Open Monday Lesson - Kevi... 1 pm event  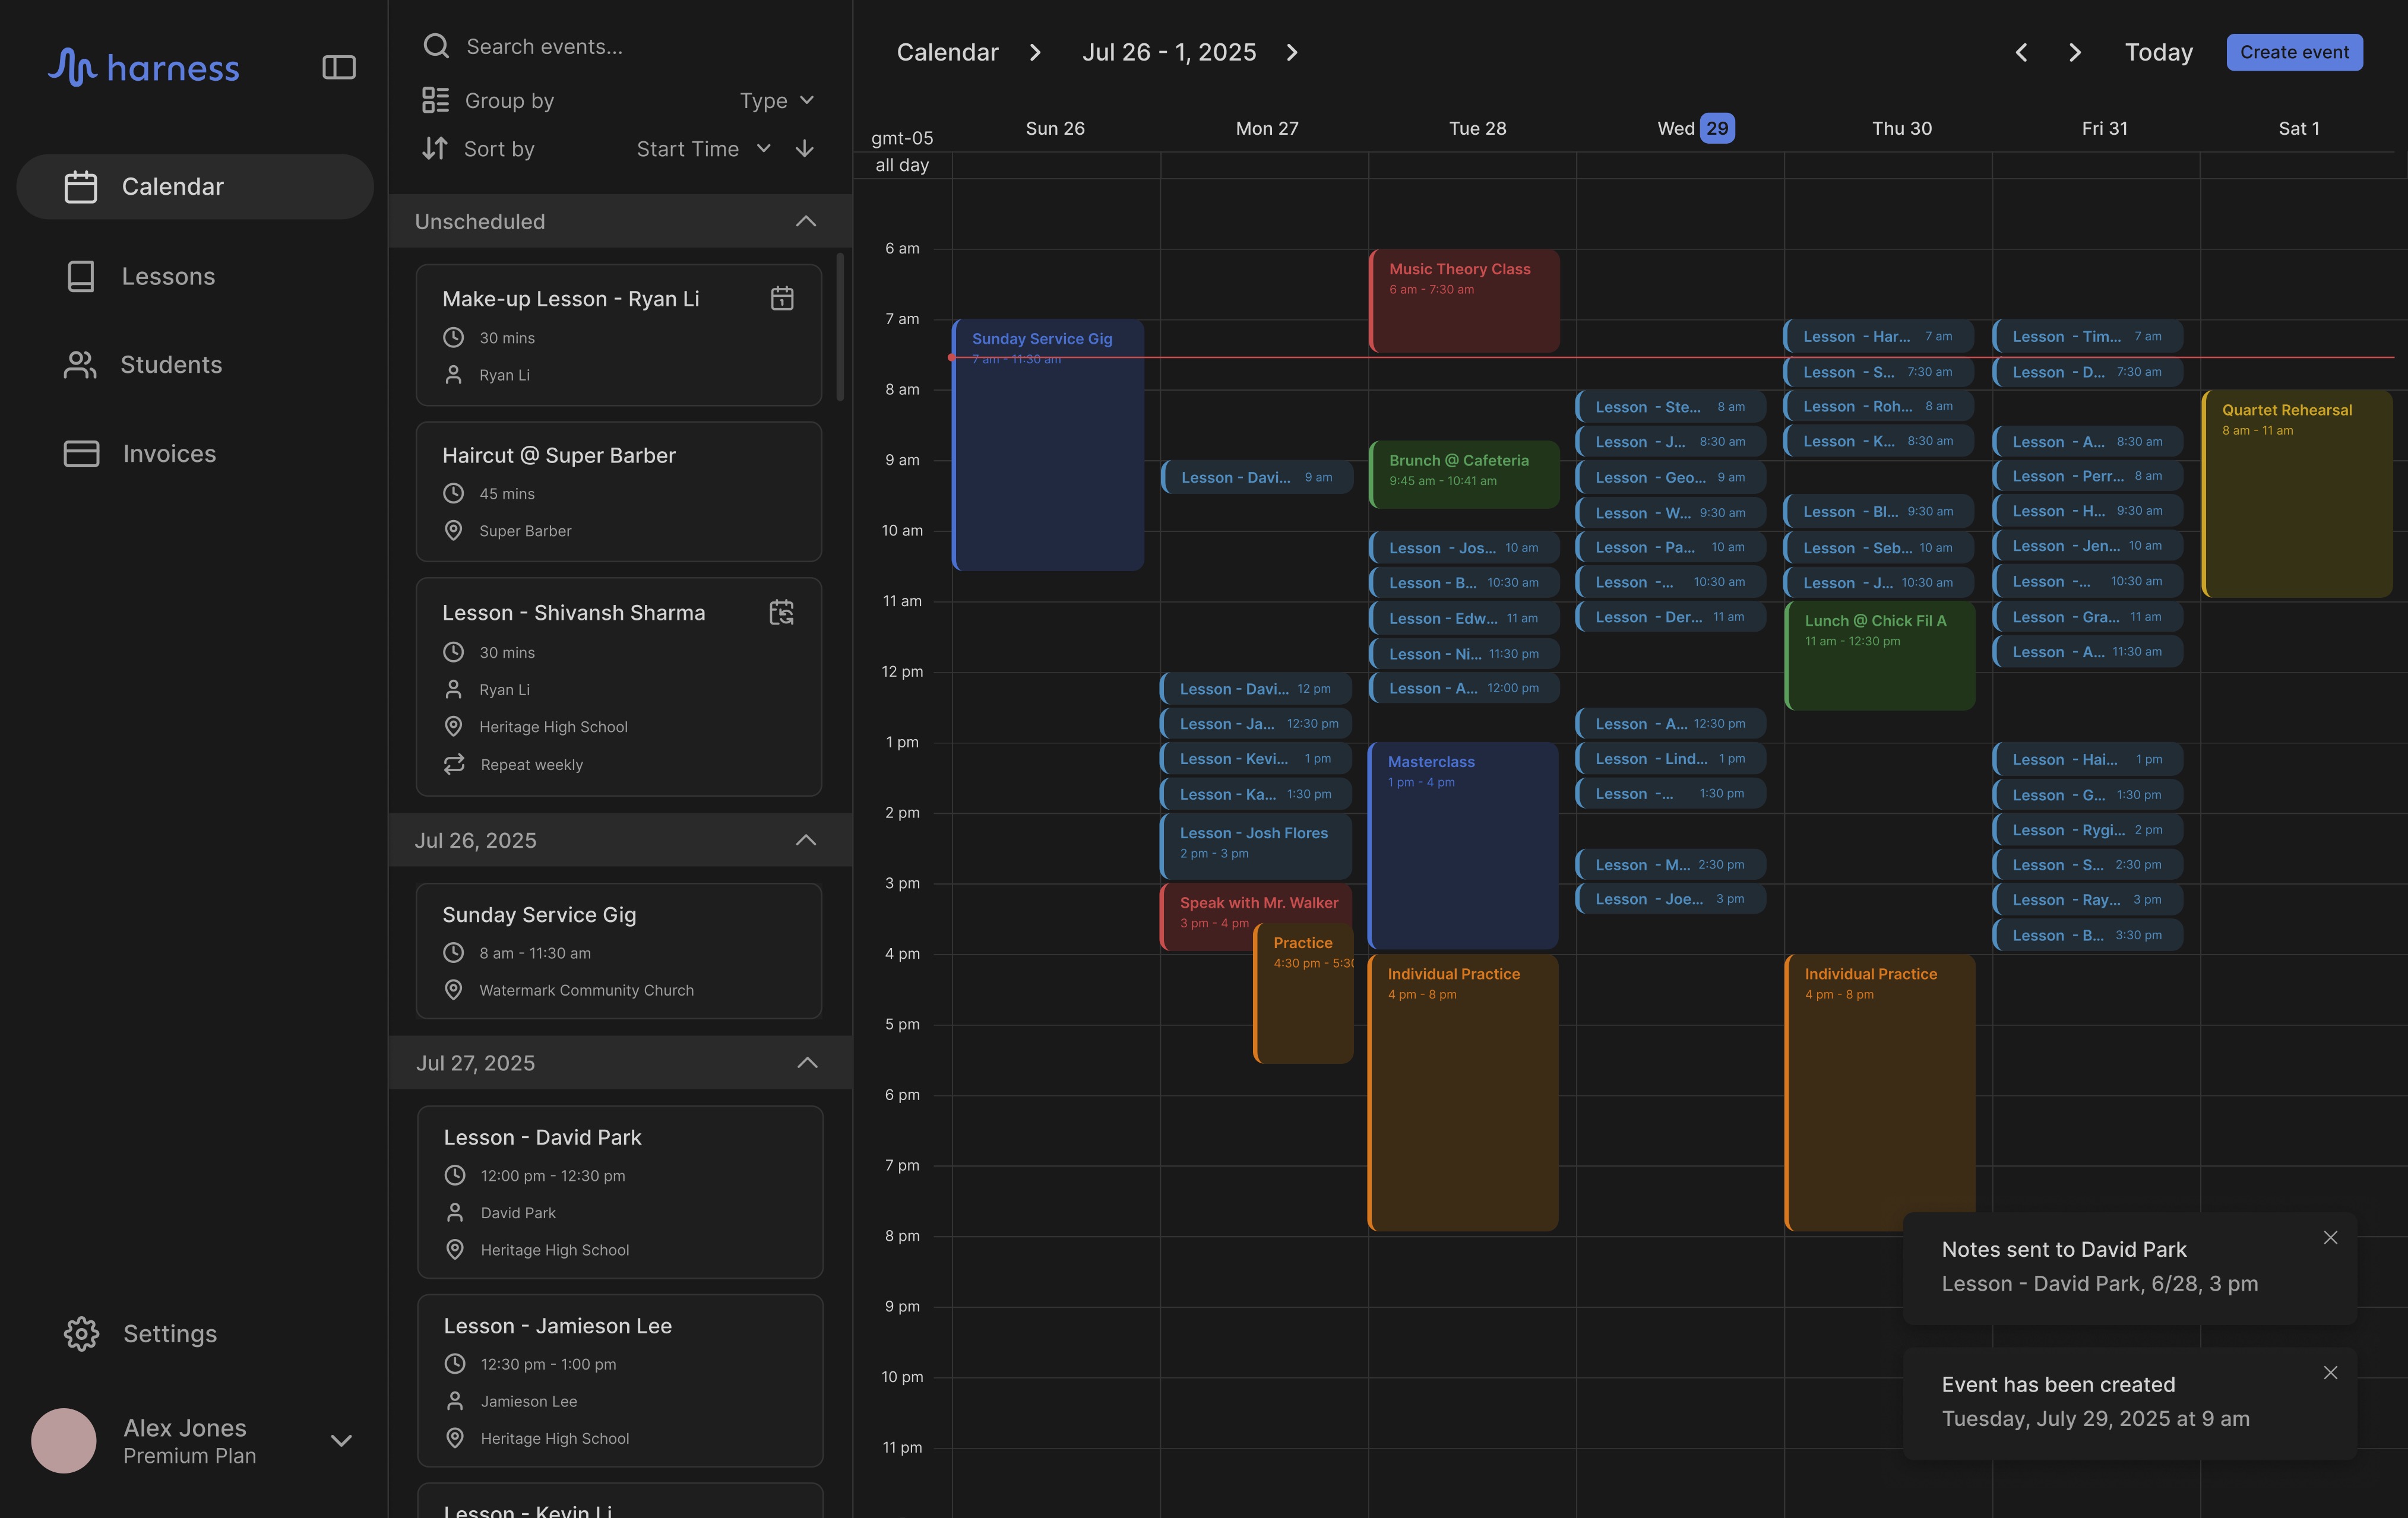coord(1256,758)
